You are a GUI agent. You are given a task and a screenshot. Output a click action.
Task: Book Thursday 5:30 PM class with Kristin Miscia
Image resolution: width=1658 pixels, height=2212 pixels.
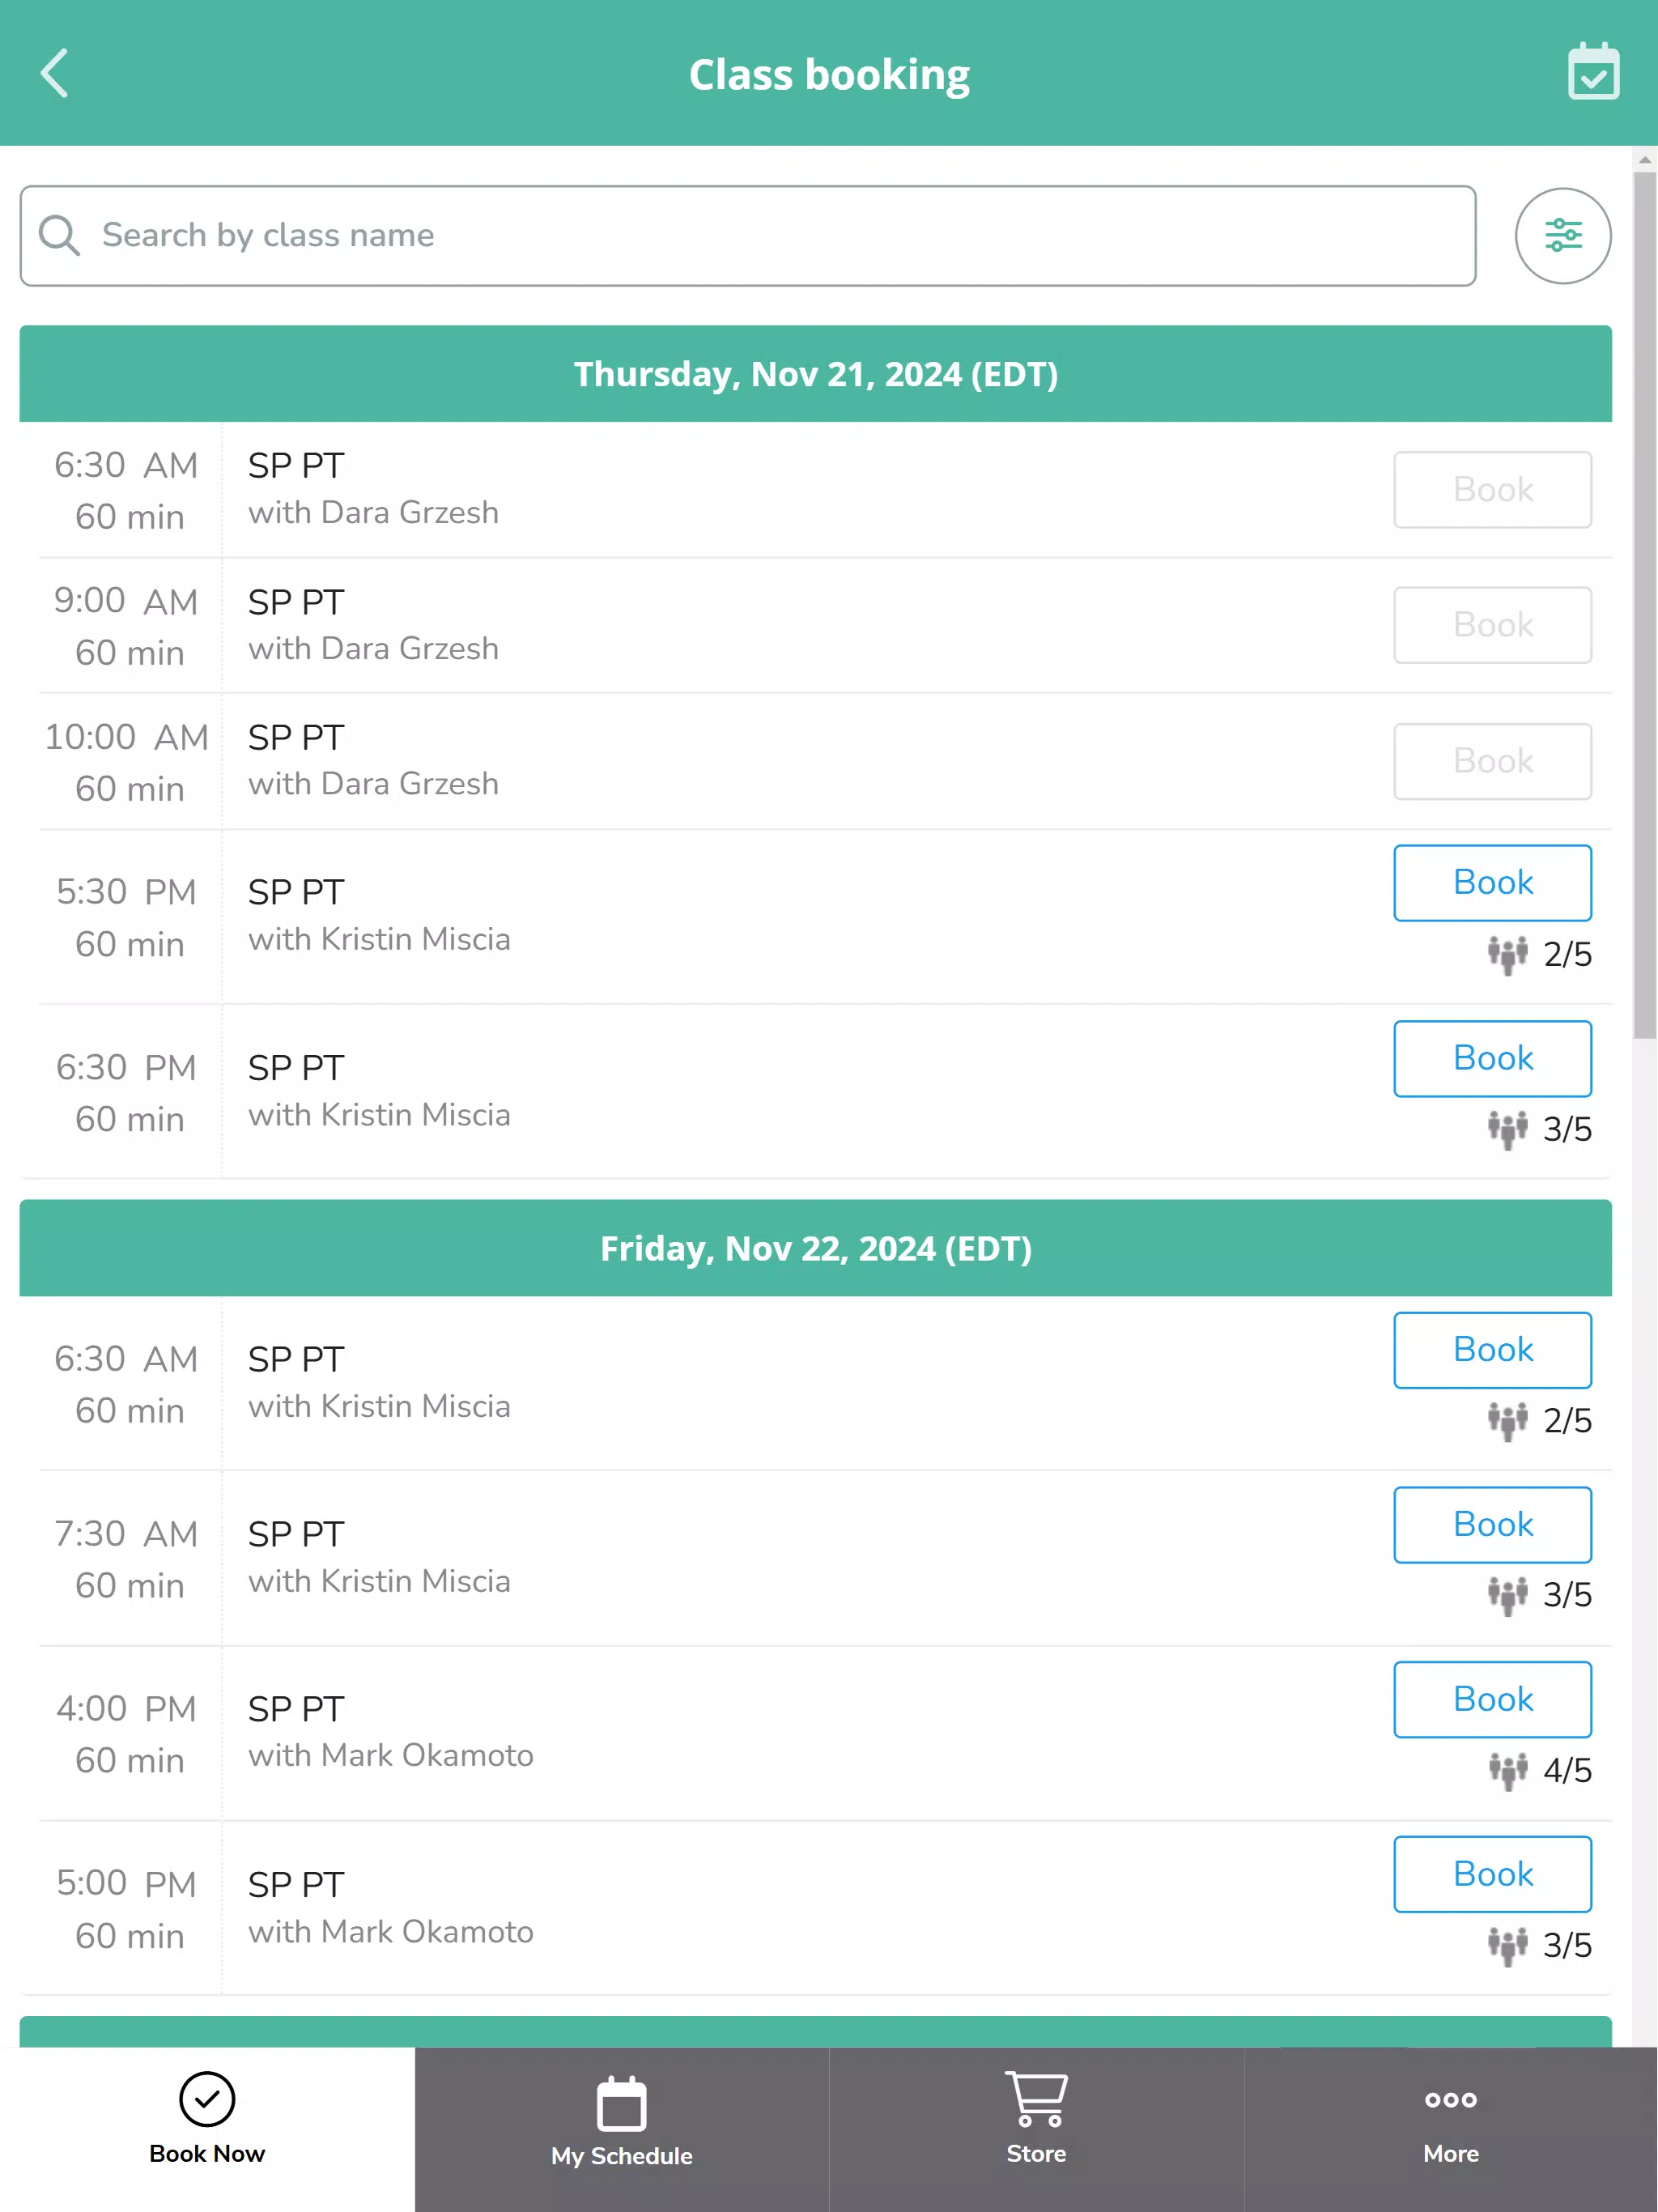point(1492,883)
